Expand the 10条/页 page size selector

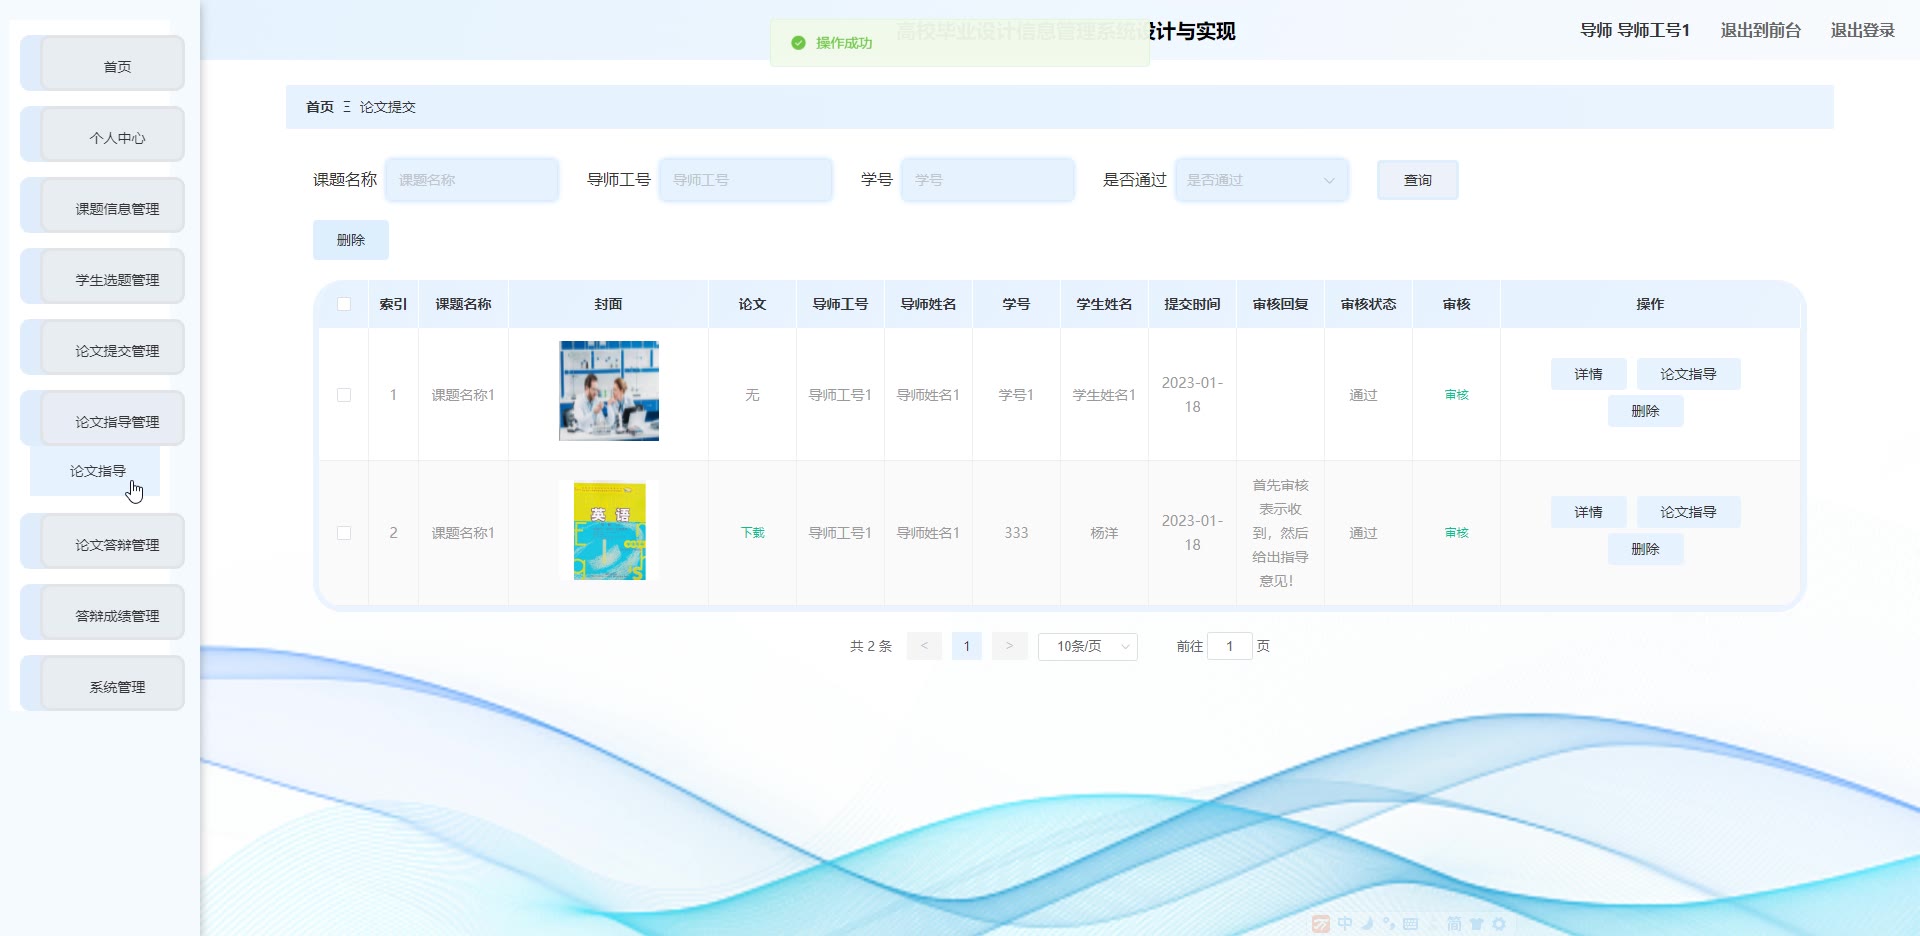tap(1087, 646)
